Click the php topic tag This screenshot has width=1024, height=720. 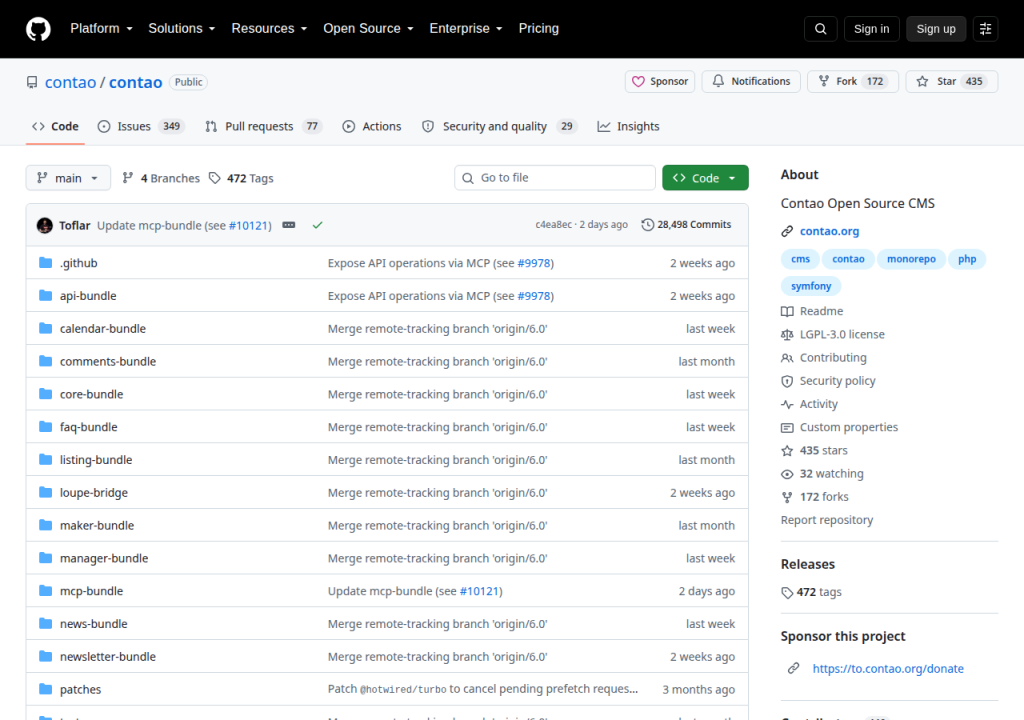(x=967, y=259)
